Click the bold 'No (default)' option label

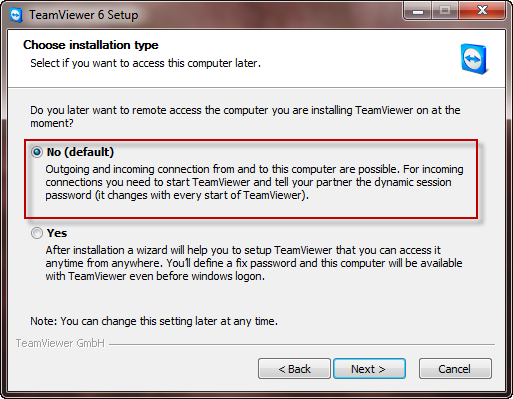tap(80, 152)
